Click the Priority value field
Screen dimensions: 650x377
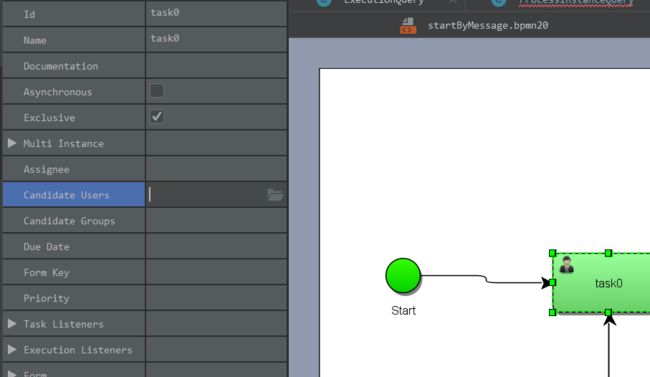click(x=216, y=298)
